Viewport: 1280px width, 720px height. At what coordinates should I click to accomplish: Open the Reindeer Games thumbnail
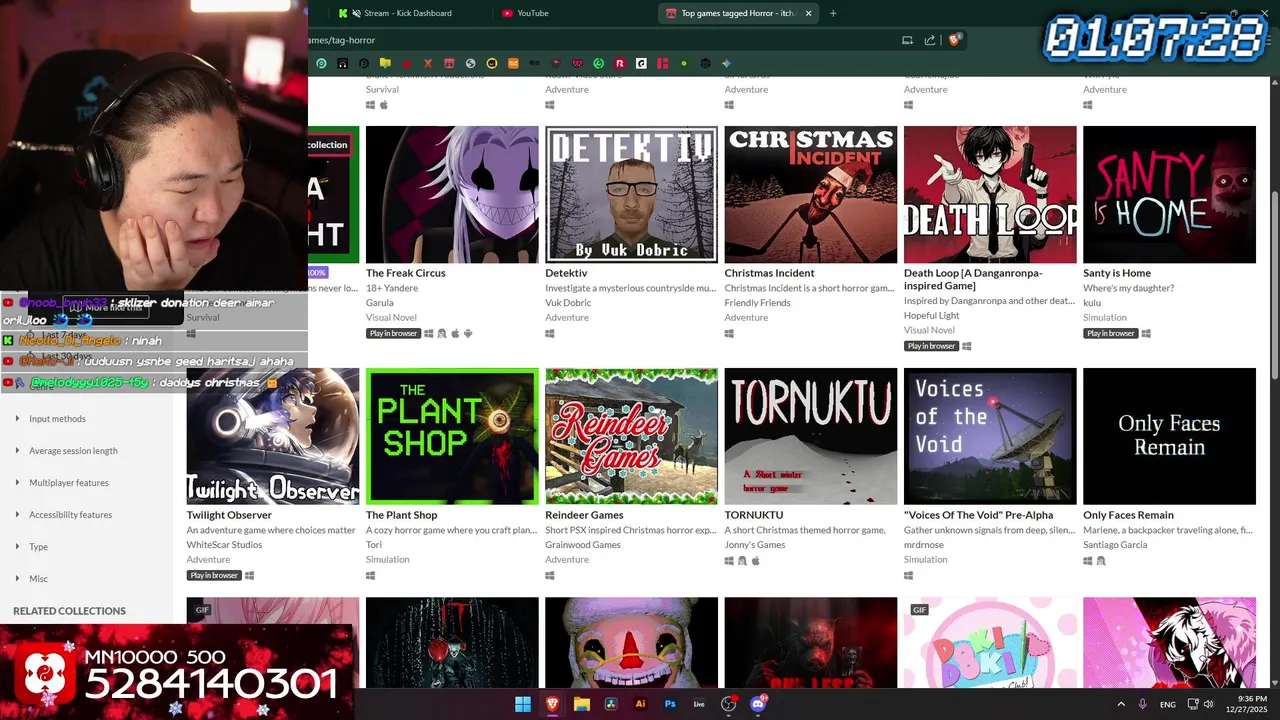tap(631, 436)
